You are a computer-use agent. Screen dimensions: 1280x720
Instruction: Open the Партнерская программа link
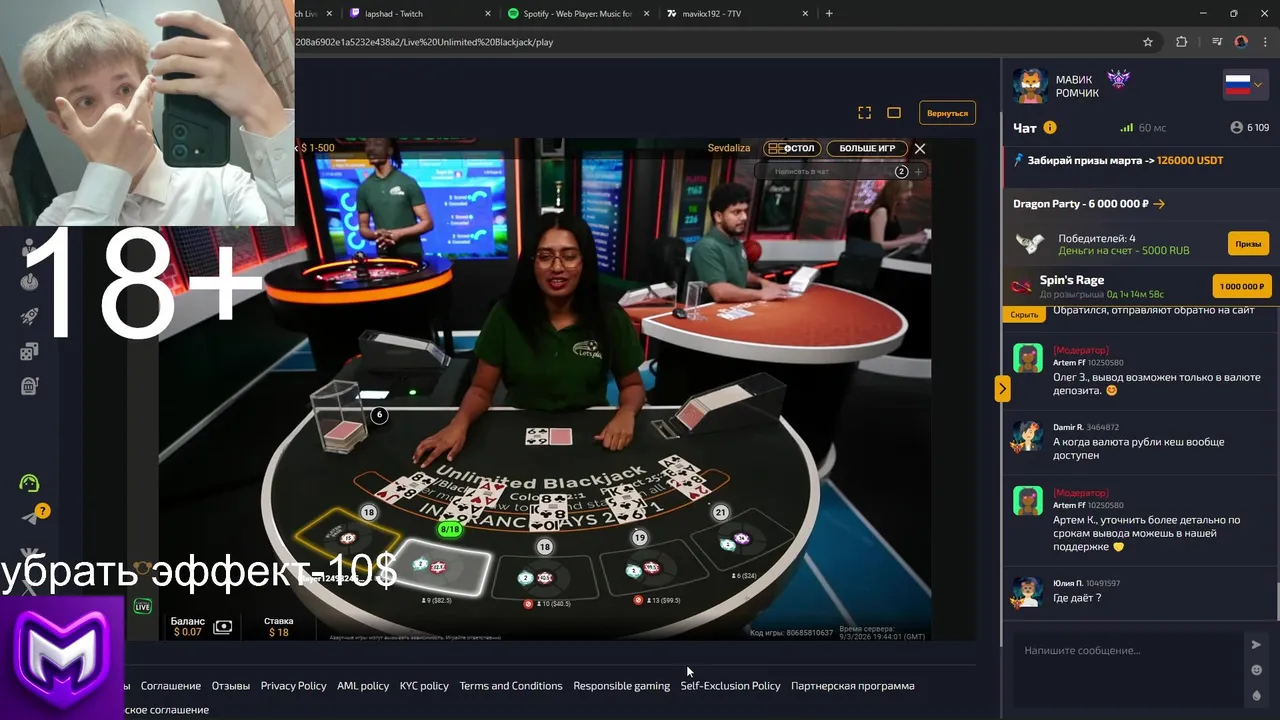[x=852, y=686]
